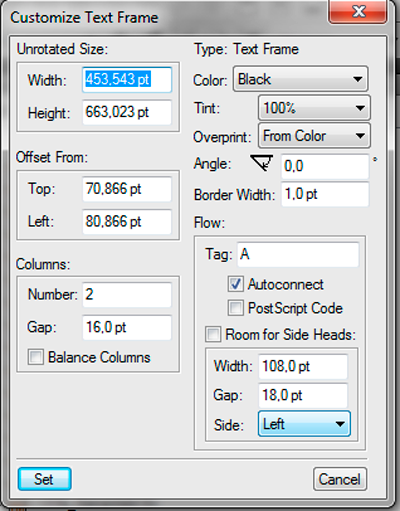Screen dimensions: 400x511
Task: Expand the Tint dropdown at 100%
Action: (x=314, y=108)
